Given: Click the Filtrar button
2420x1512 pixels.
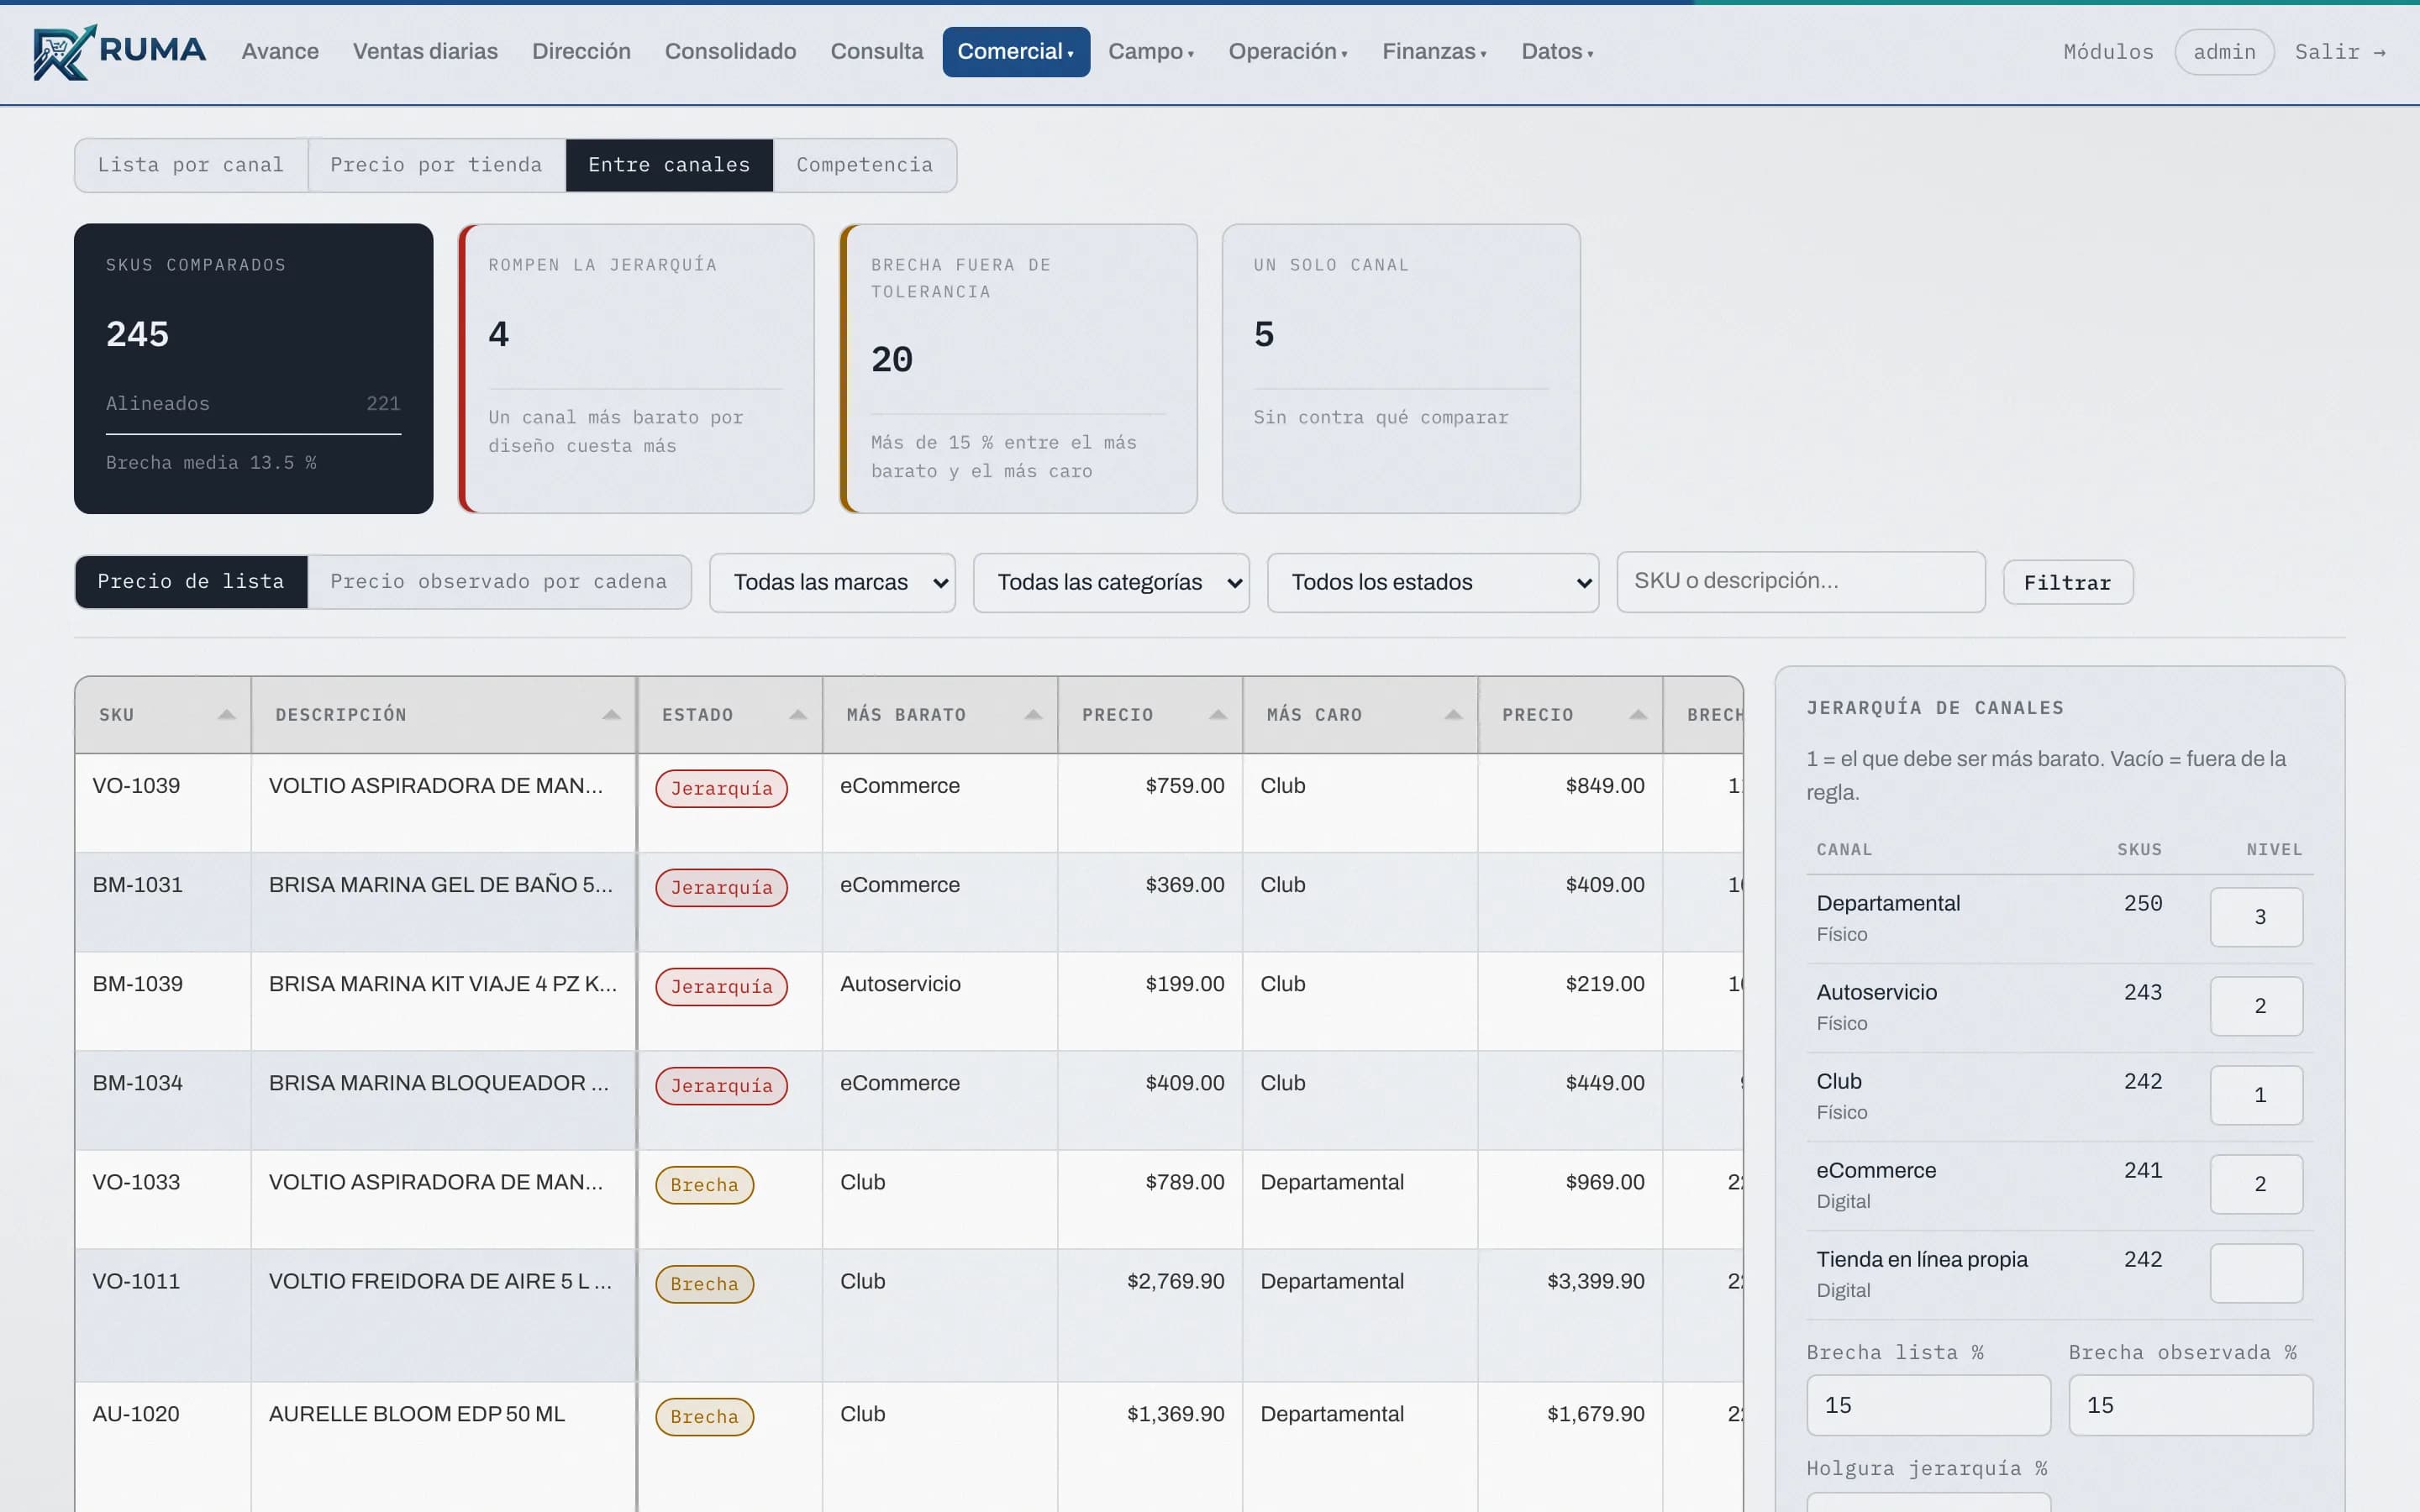Looking at the screenshot, I should click(x=2068, y=583).
